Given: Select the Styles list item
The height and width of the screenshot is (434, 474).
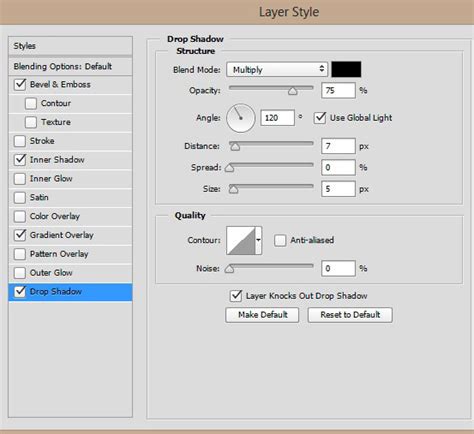Looking at the screenshot, I should pos(70,46).
